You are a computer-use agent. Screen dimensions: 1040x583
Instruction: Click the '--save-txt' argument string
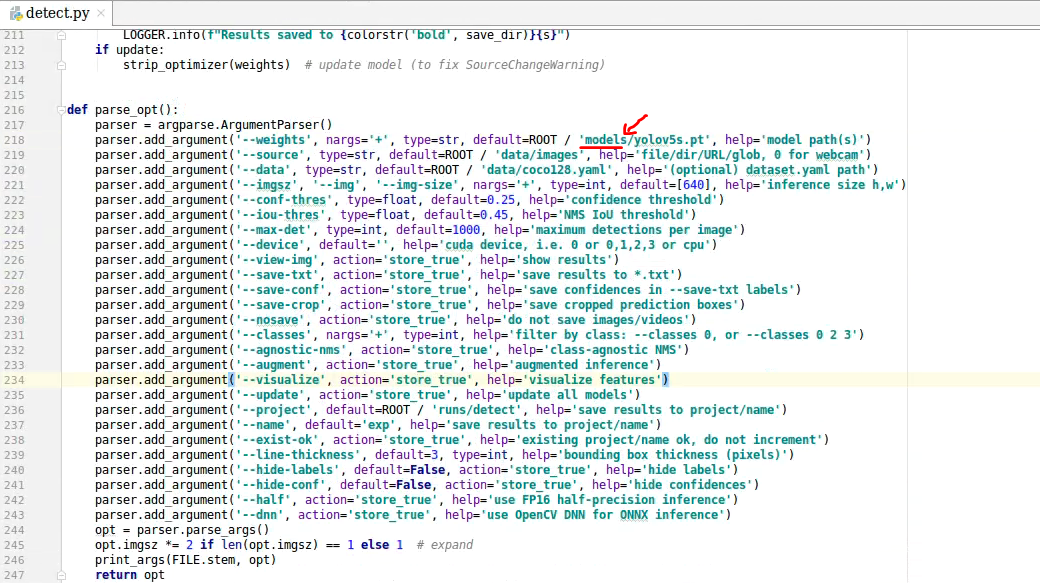point(277,275)
